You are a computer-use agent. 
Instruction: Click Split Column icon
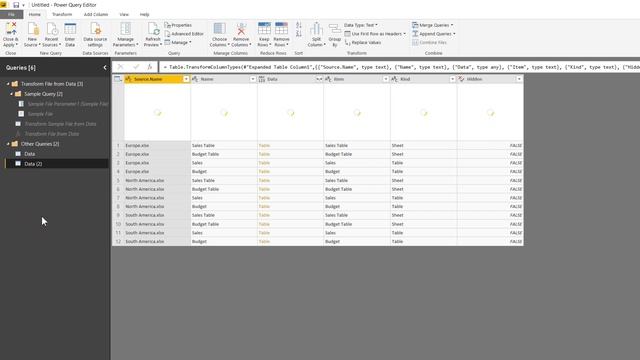(x=316, y=29)
